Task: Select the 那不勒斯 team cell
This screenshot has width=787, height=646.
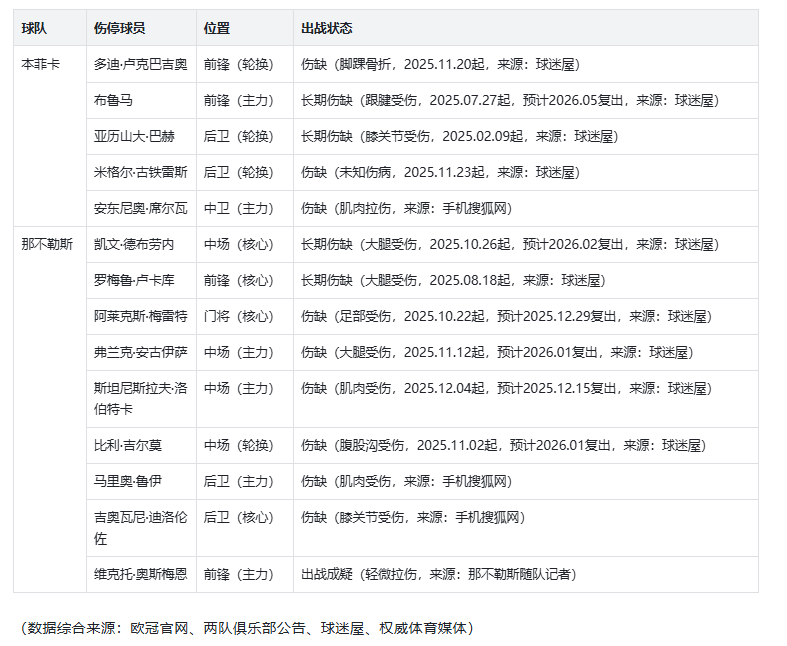Action: (x=47, y=244)
